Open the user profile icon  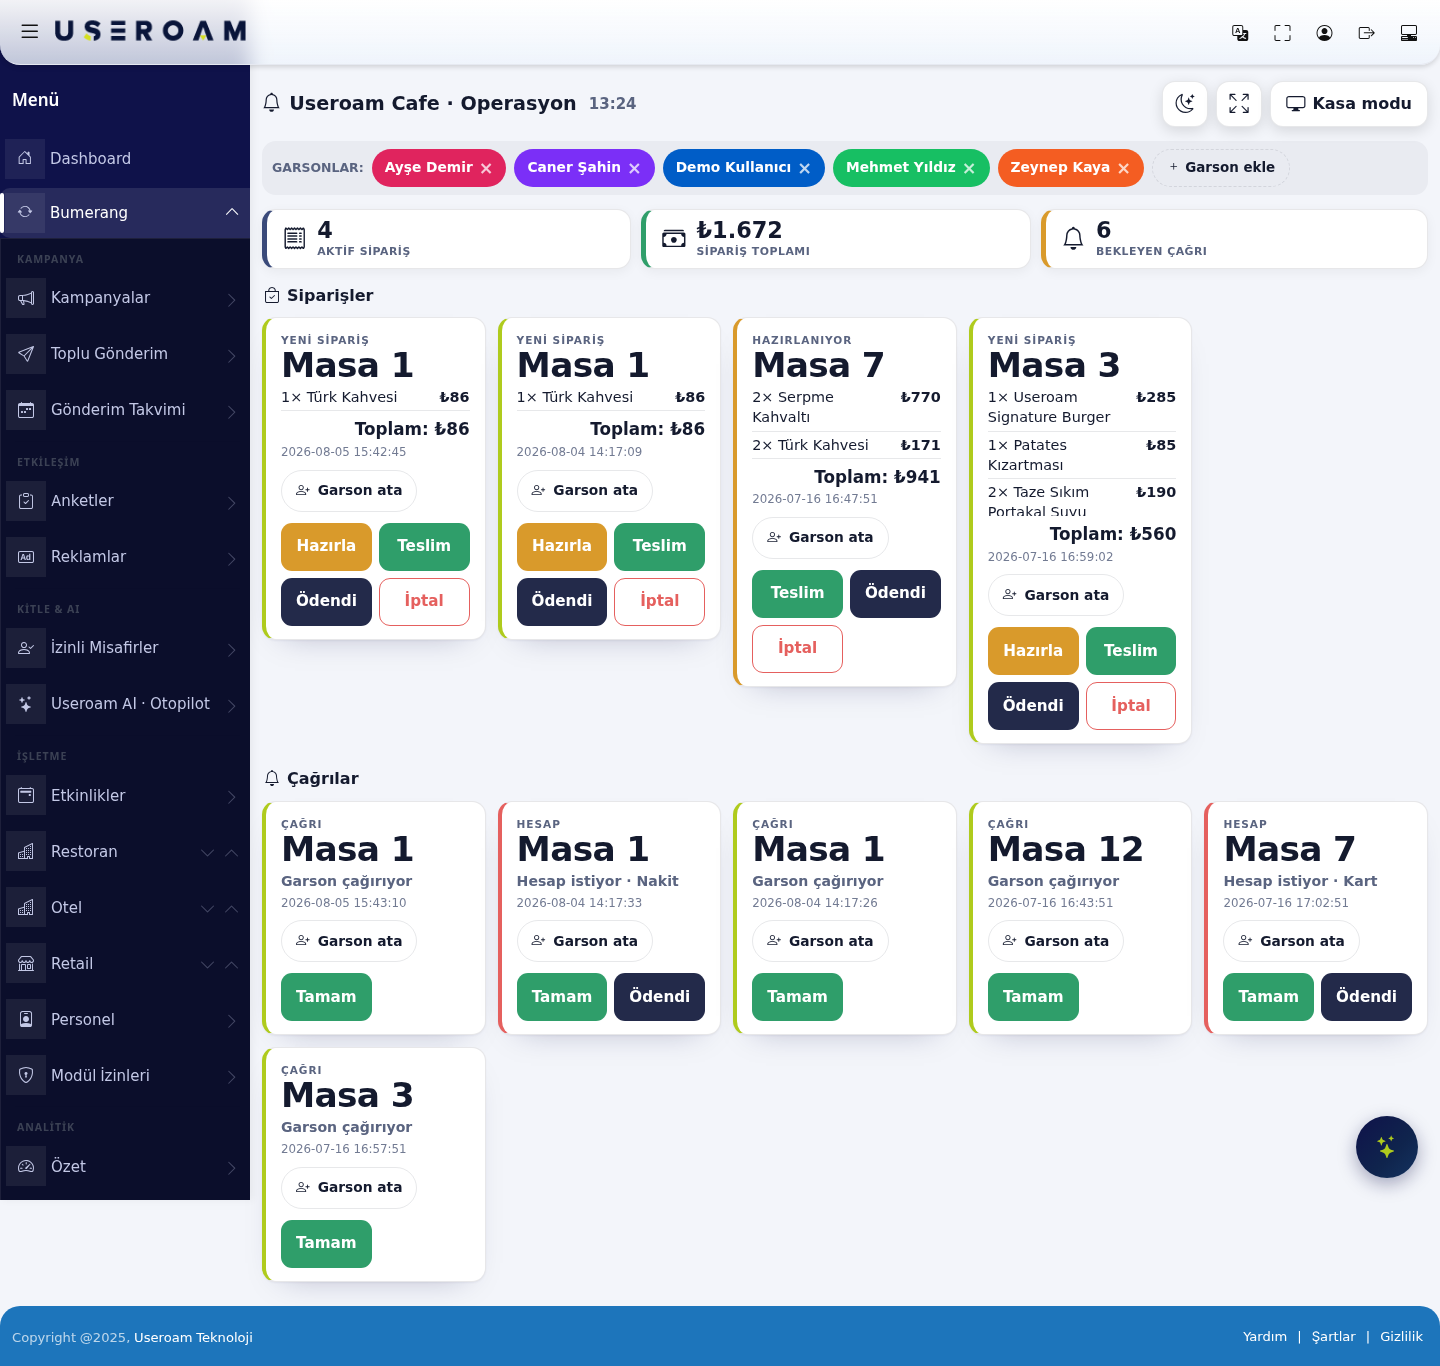1324,33
